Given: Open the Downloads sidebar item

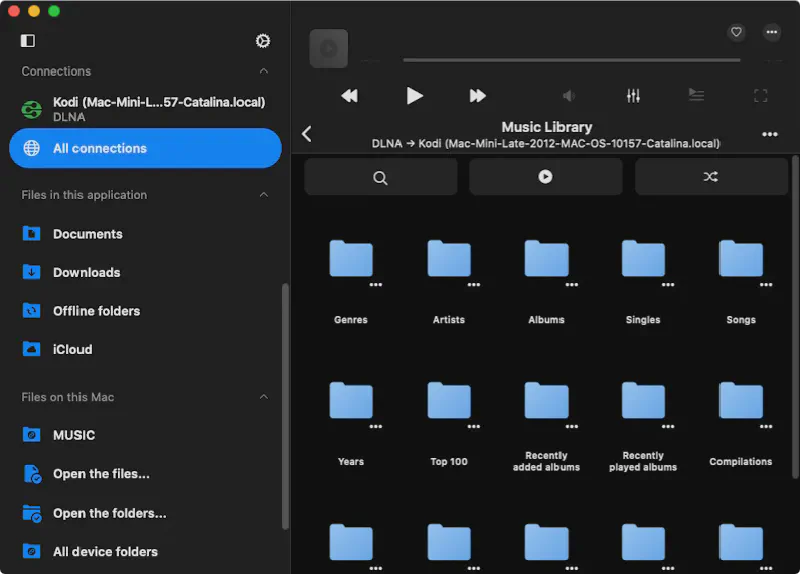Looking at the screenshot, I should coord(86,272).
